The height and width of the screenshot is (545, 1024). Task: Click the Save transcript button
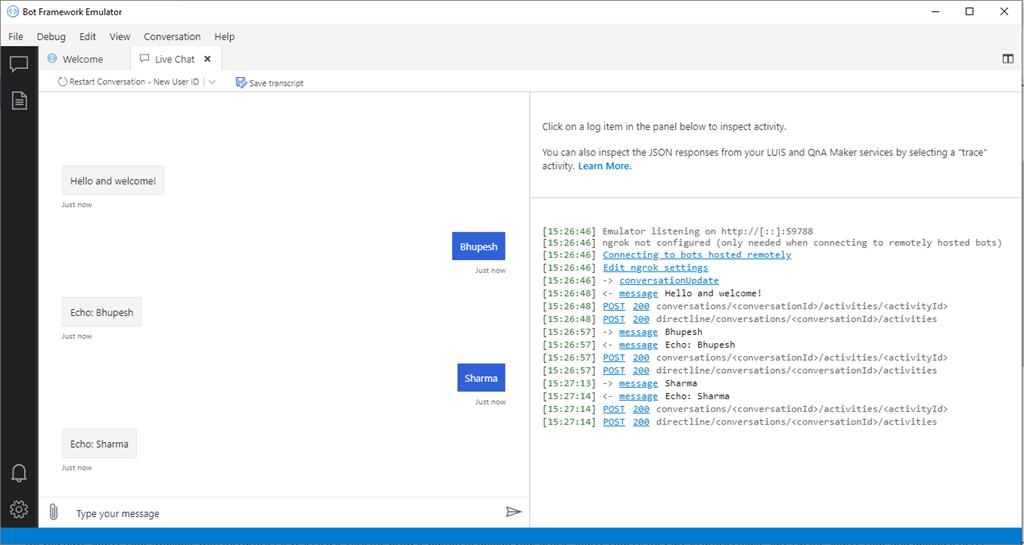pos(270,82)
